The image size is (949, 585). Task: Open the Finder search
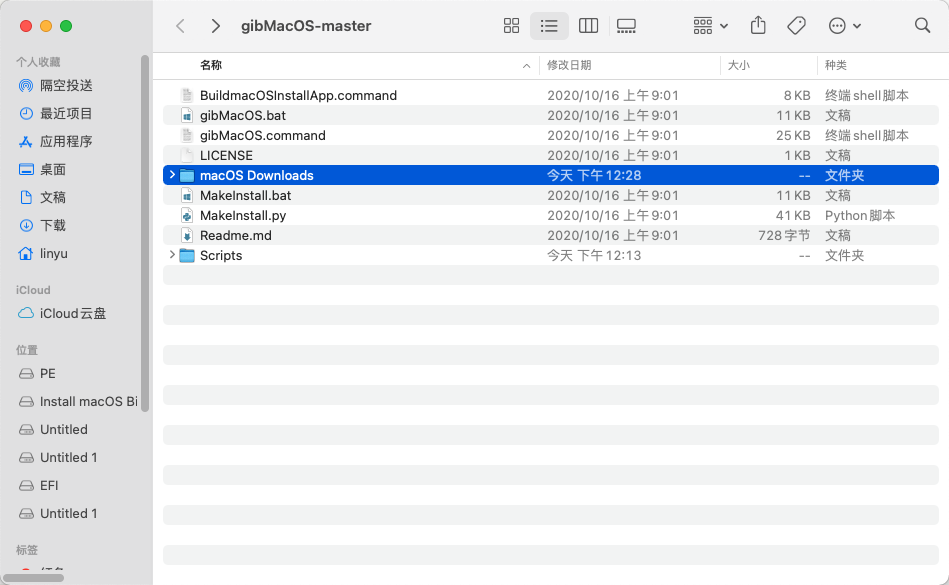click(922, 26)
